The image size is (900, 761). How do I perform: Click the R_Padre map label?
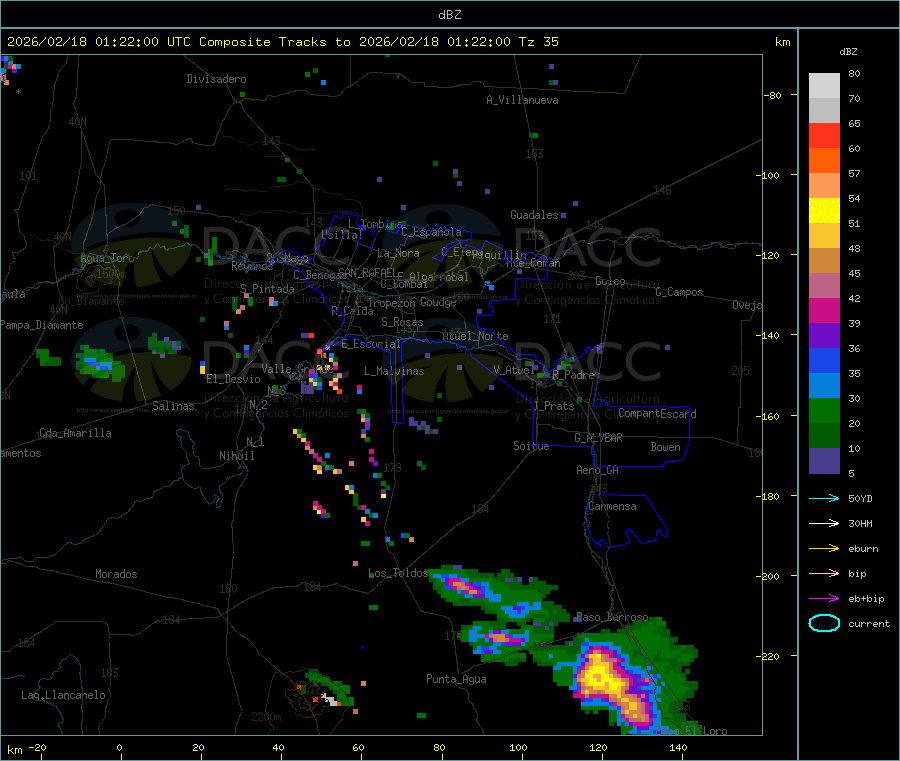[x=573, y=375]
